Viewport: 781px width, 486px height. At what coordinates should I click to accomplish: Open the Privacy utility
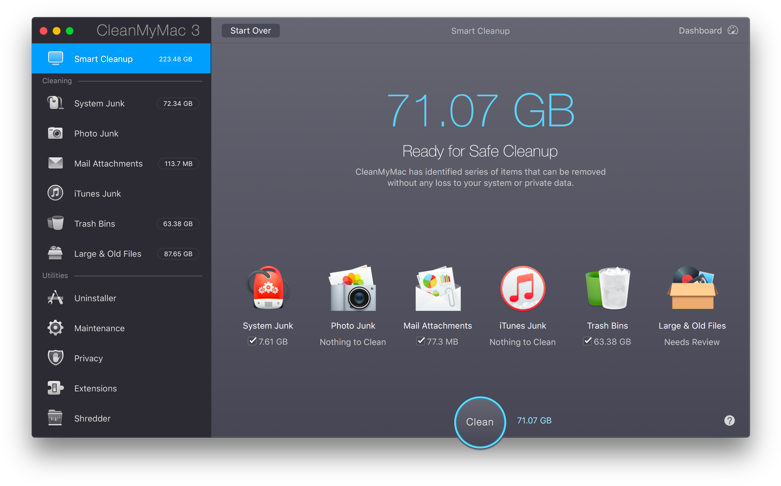point(121,358)
